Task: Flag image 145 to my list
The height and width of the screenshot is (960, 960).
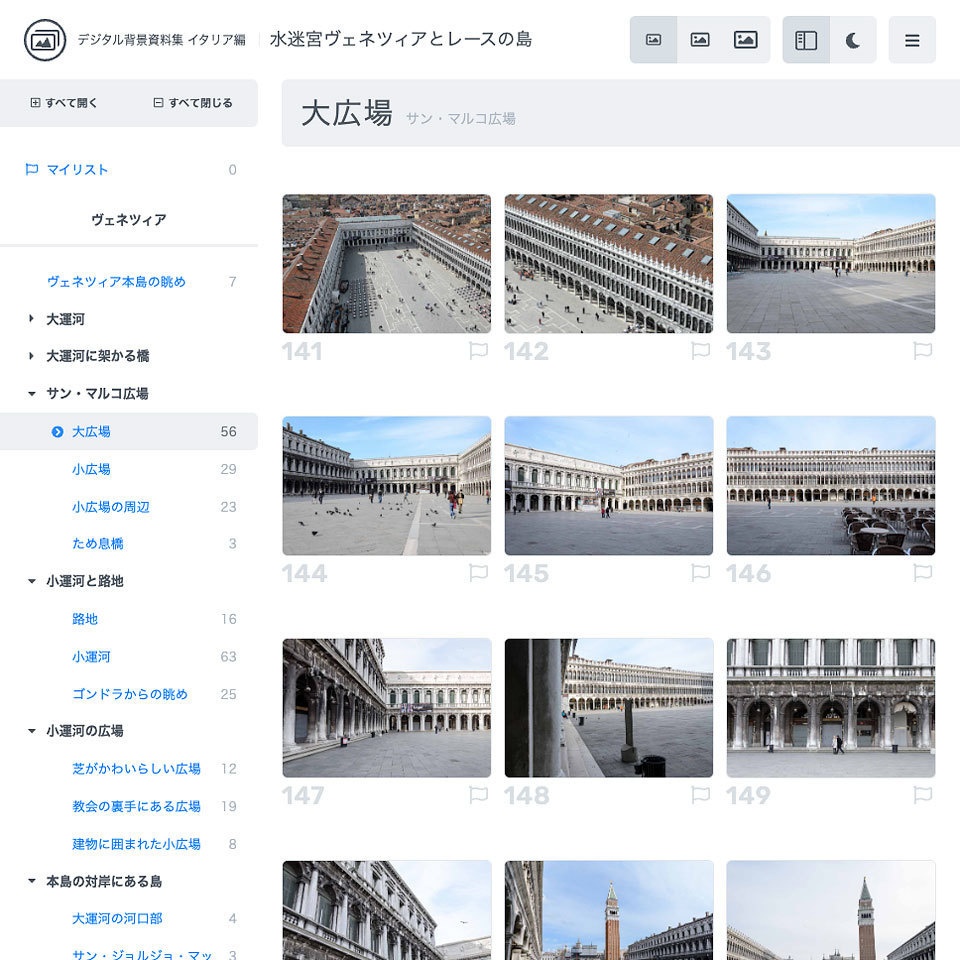Action: pyautogui.click(x=700, y=573)
